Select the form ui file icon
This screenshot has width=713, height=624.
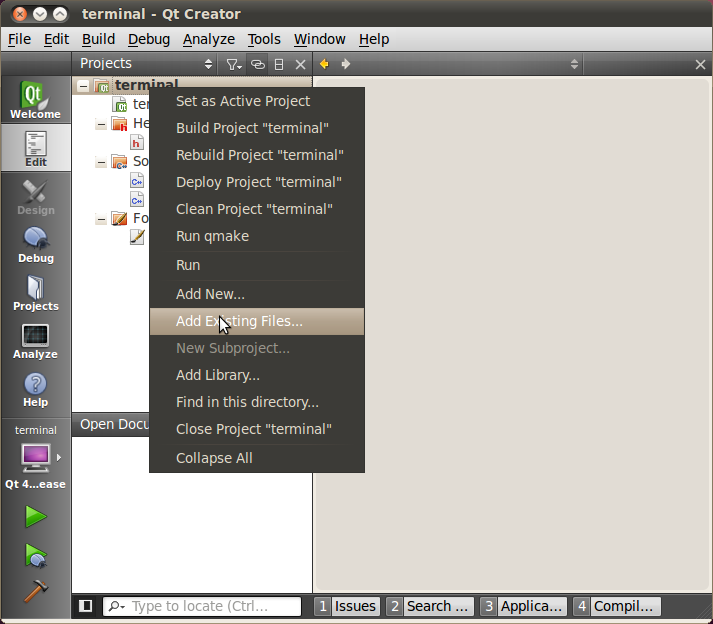pyautogui.click(x=137, y=237)
